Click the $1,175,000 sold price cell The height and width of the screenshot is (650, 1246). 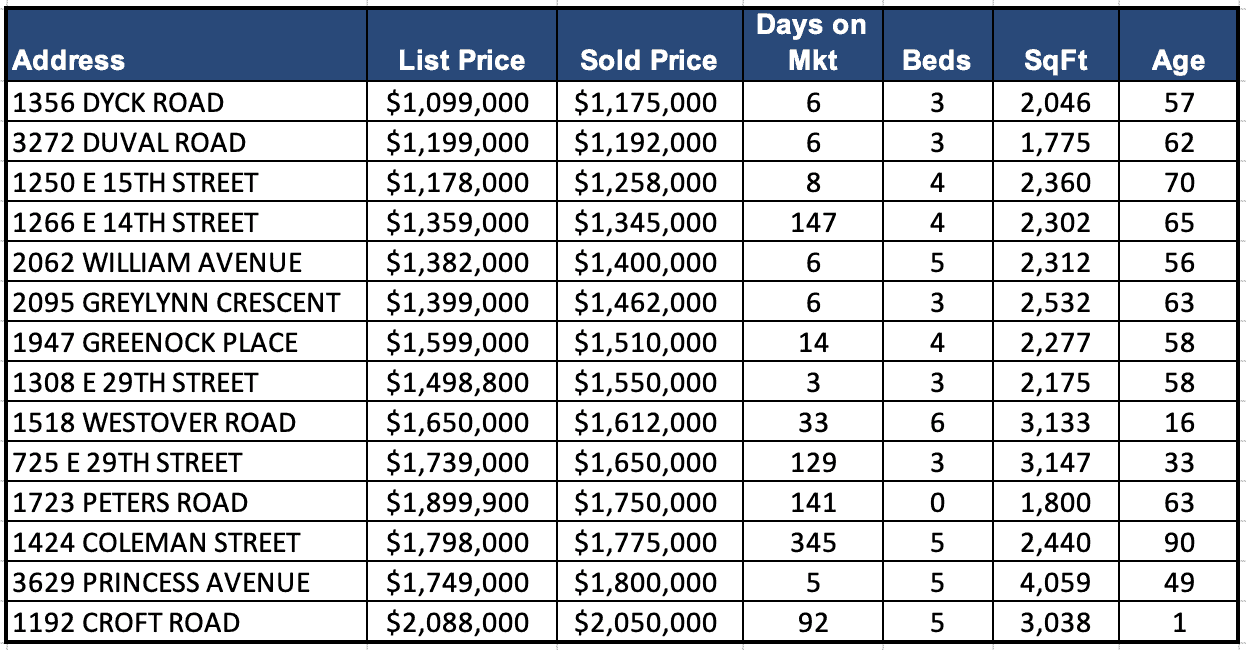point(646,102)
